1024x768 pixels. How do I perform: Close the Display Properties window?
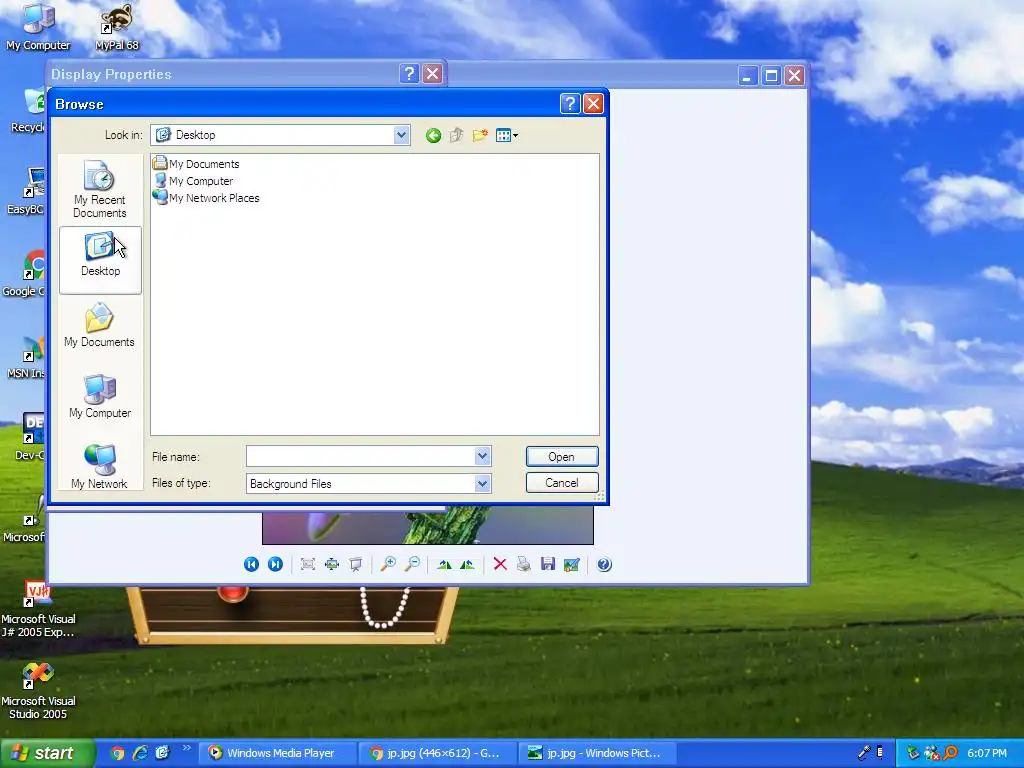click(432, 74)
